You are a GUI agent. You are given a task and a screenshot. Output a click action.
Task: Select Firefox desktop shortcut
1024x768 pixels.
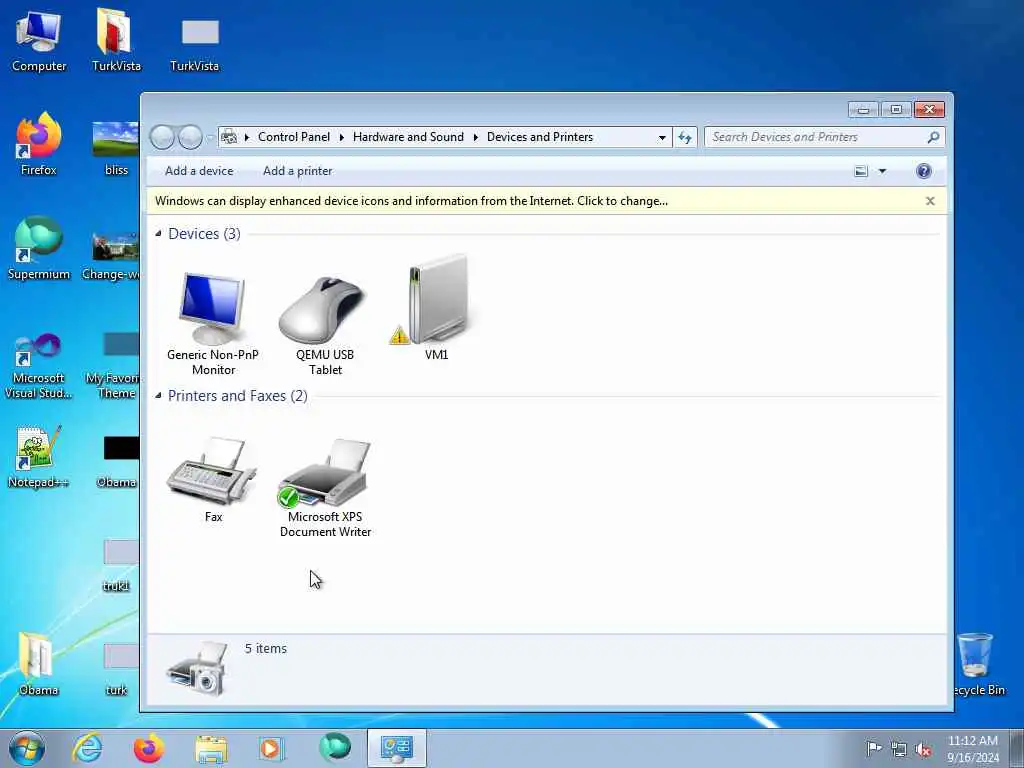coord(39,144)
